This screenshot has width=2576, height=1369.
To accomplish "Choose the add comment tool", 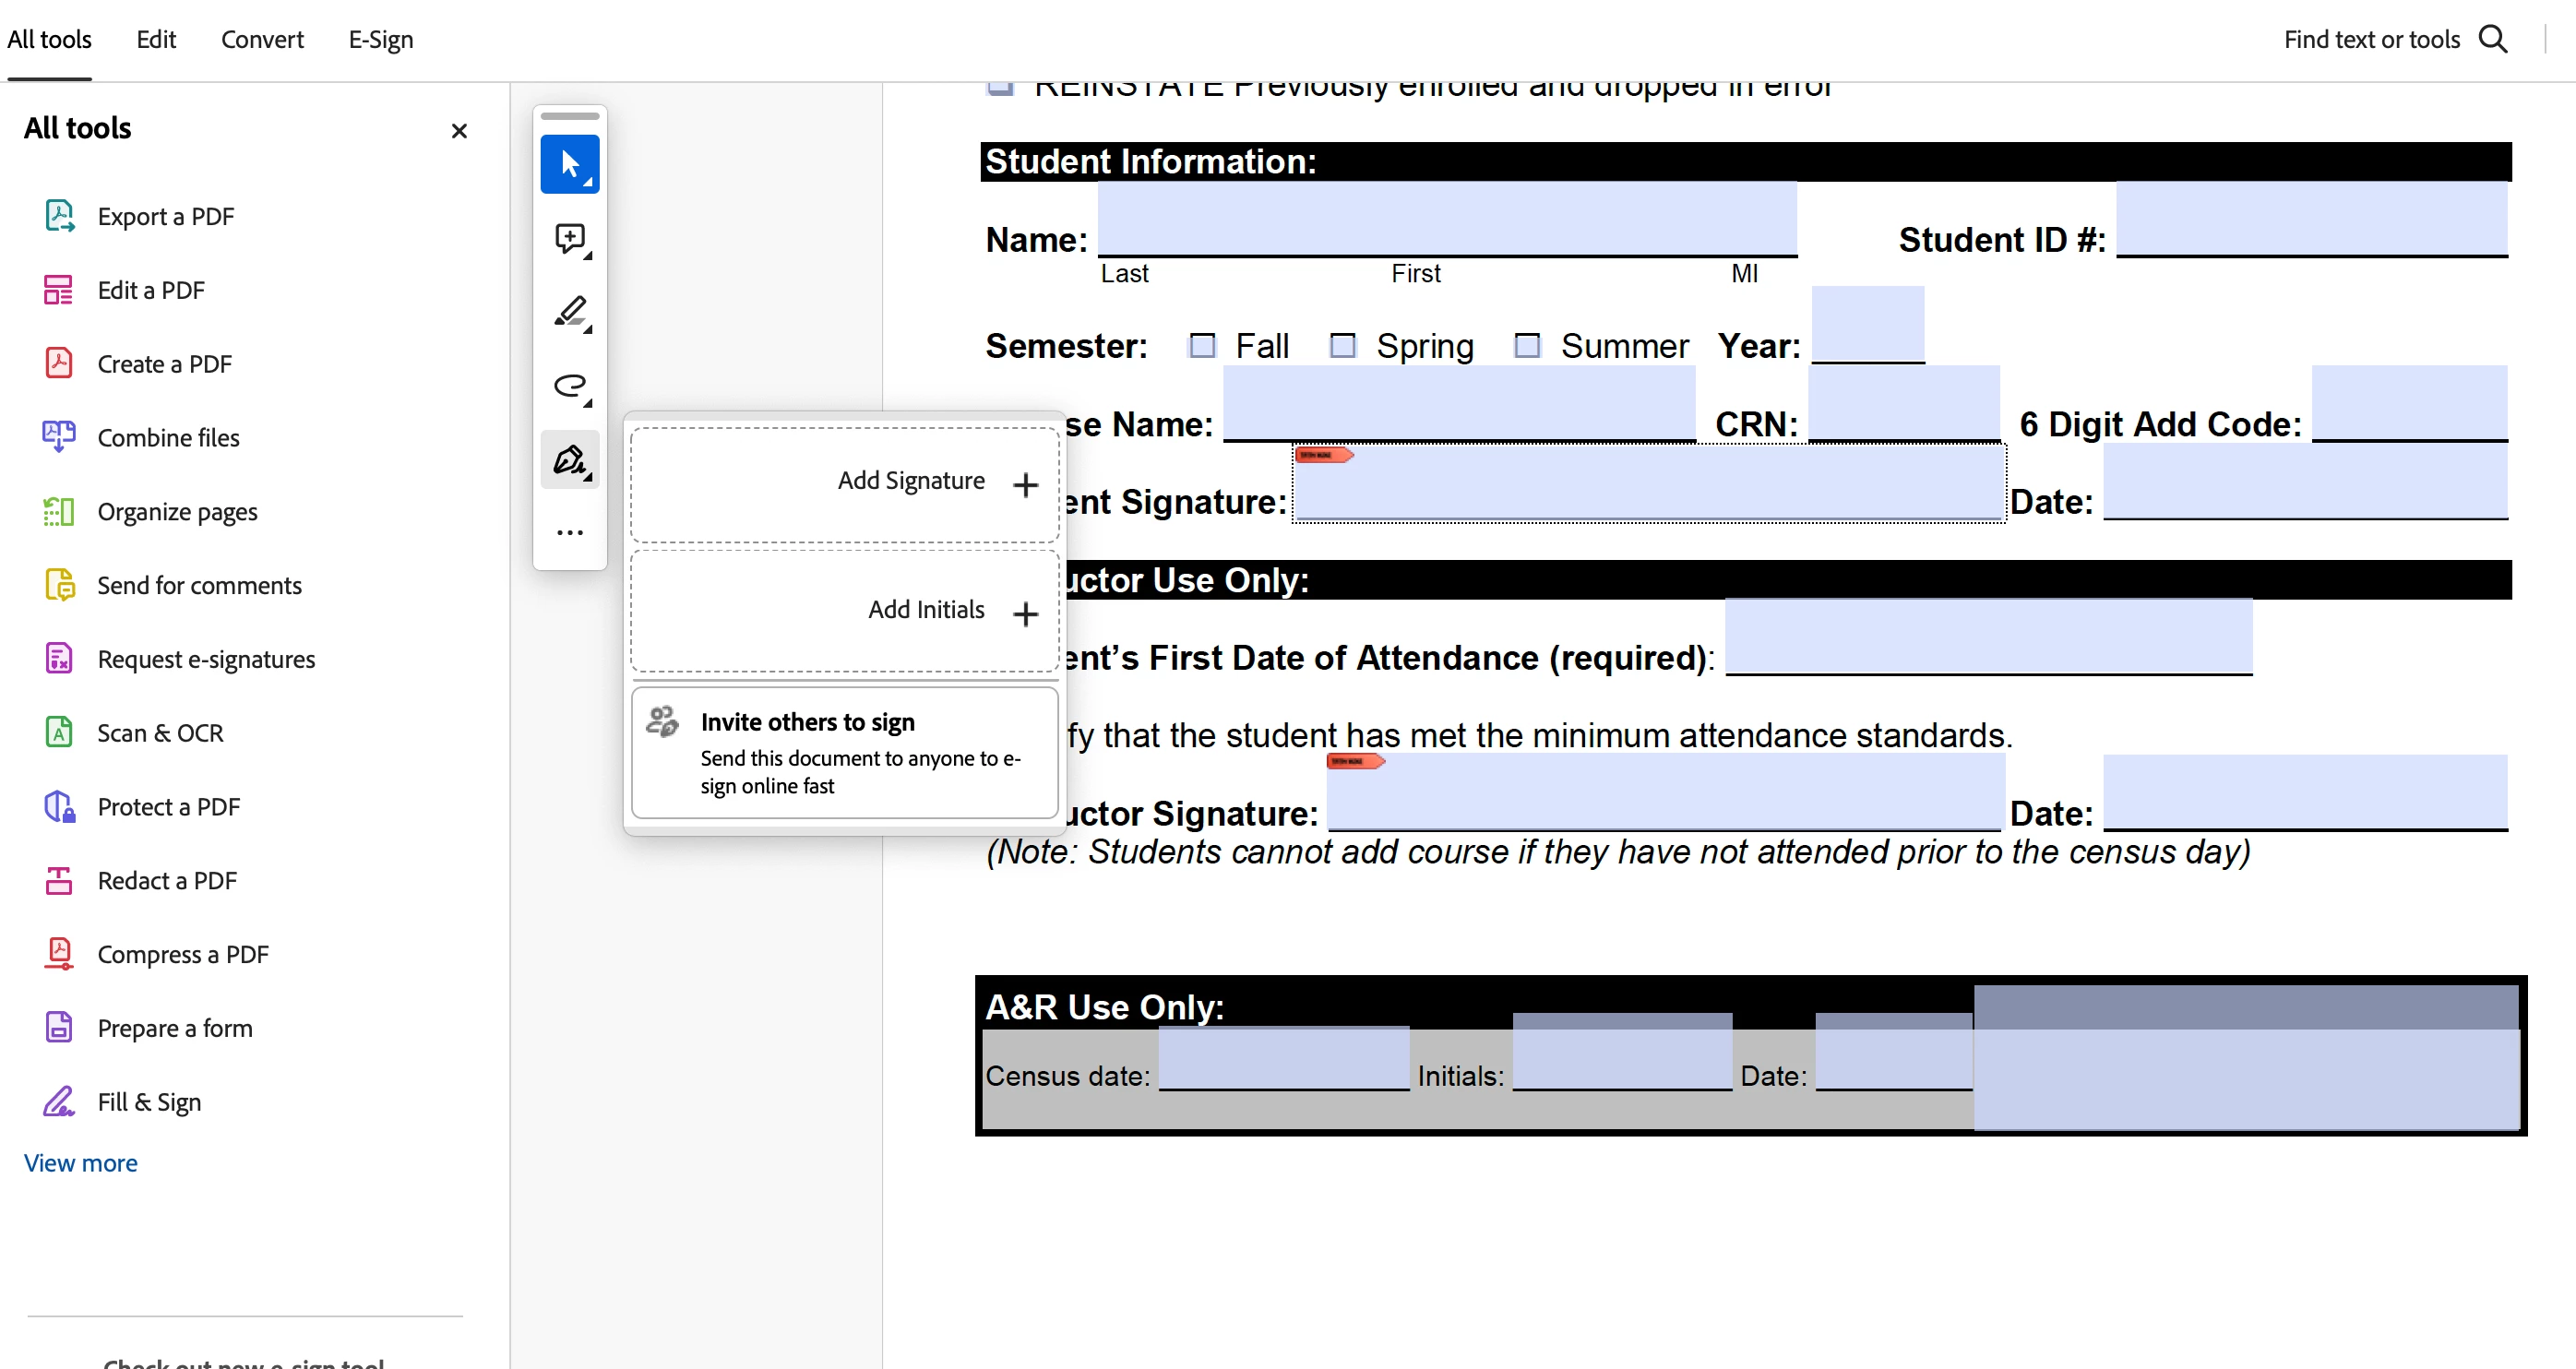I will pos(569,238).
